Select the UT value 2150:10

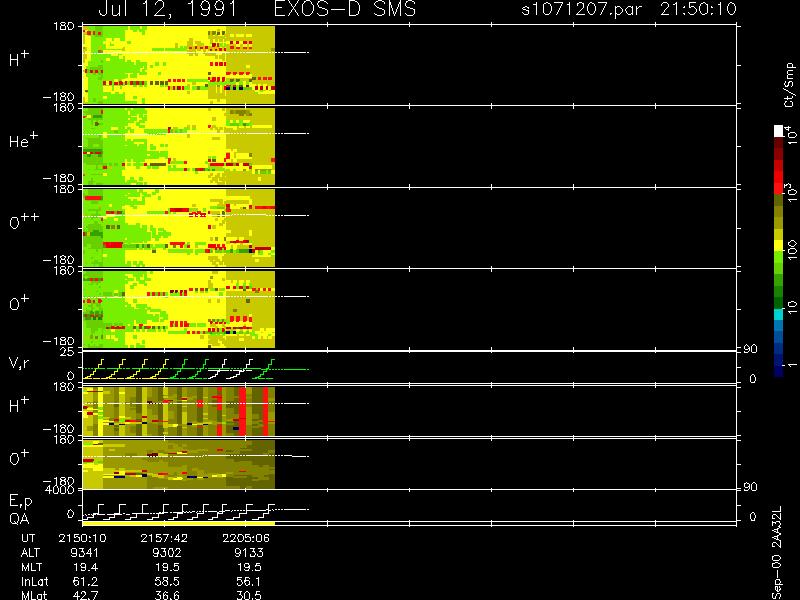[83, 538]
